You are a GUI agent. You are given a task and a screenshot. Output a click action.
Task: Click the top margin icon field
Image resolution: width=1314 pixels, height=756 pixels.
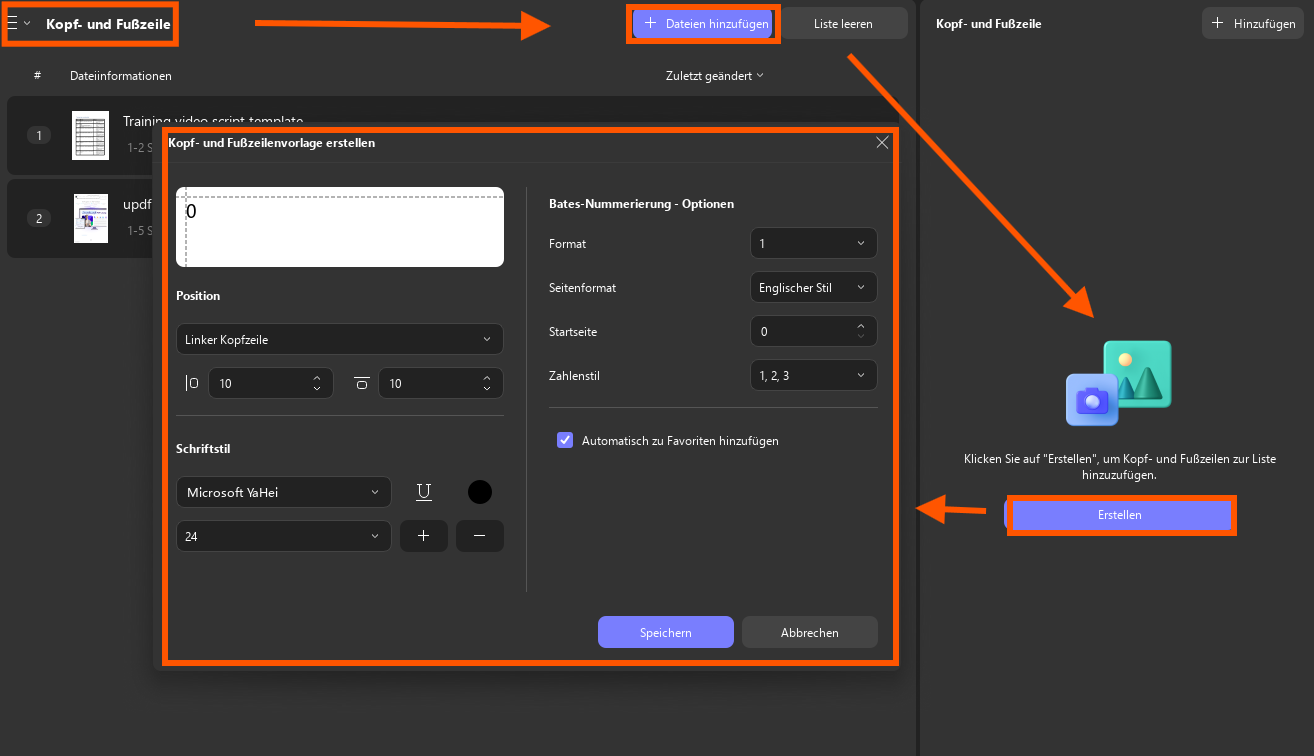(x=440, y=383)
